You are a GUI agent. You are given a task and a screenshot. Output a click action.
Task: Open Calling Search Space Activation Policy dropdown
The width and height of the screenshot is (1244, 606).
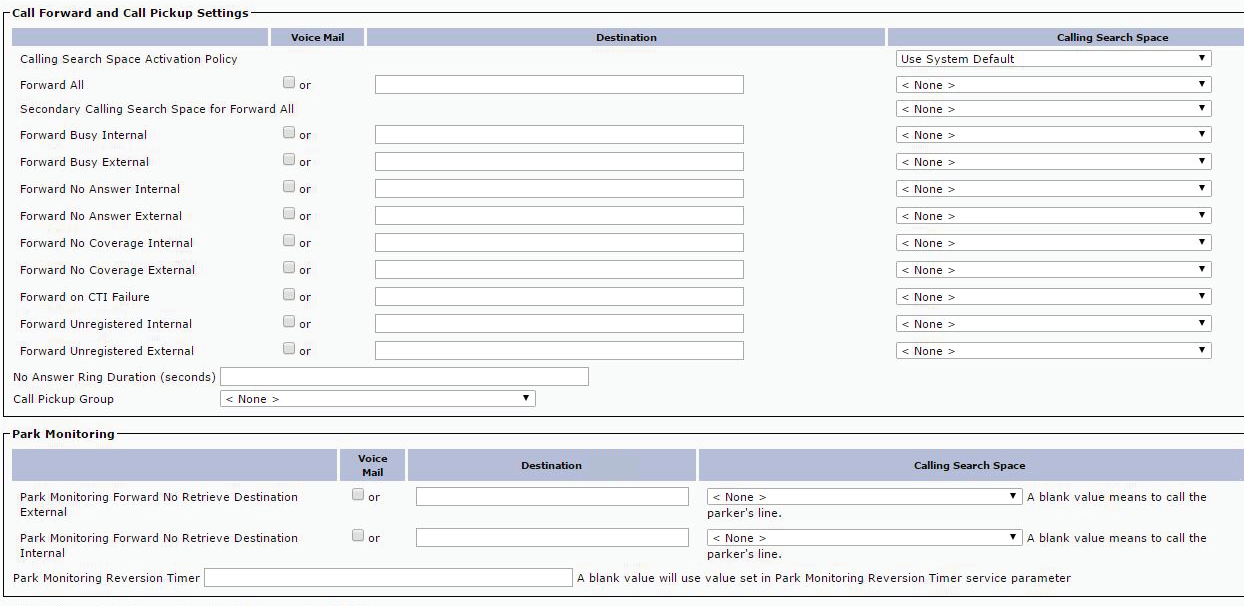click(x=1053, y=59)
